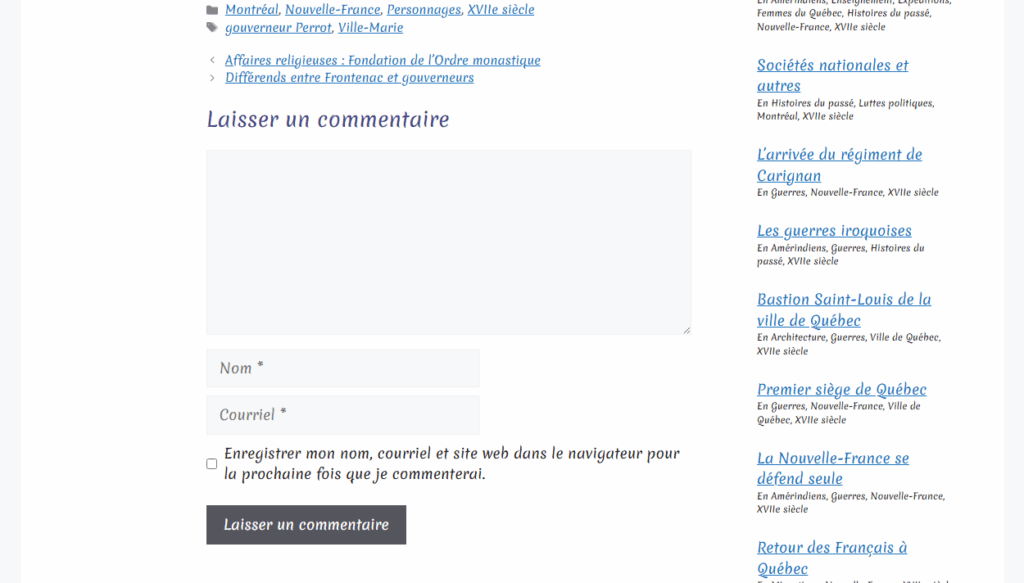
Task: Submit with Laisser un commentaire button
Action: click(306, 525)
